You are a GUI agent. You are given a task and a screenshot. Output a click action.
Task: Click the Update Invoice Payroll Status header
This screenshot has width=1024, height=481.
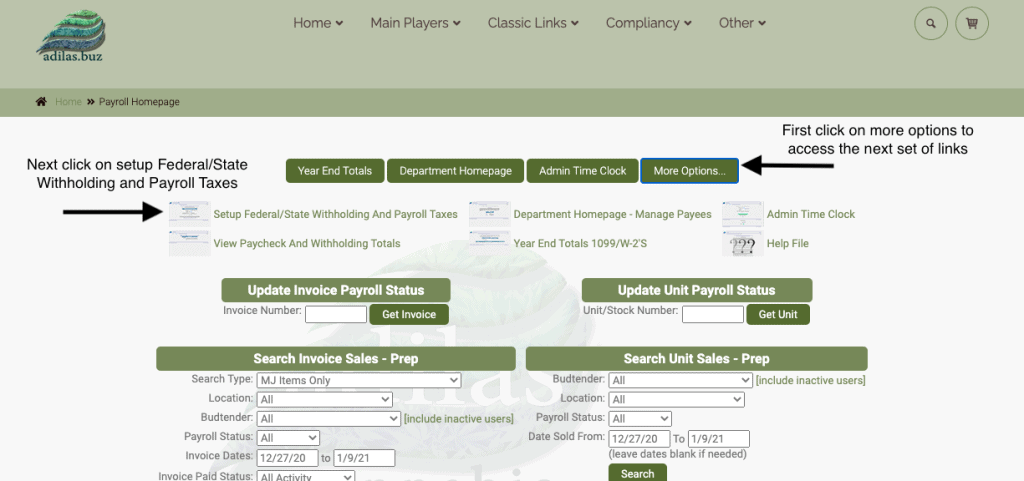point(336,290)
